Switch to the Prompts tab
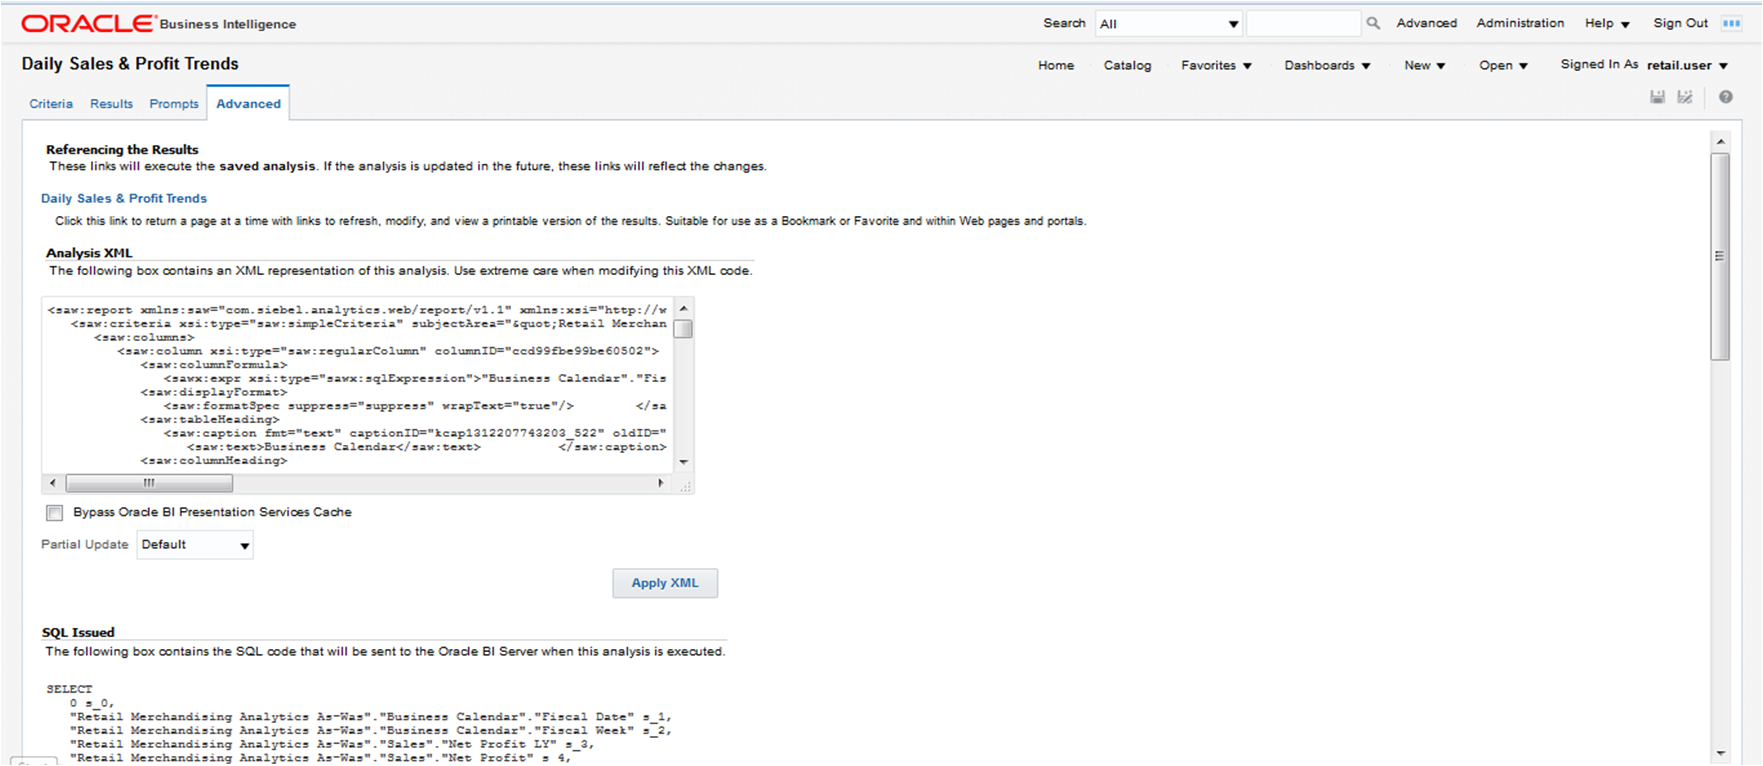Viewport: 1763px width, 766px height. [174, 104]
